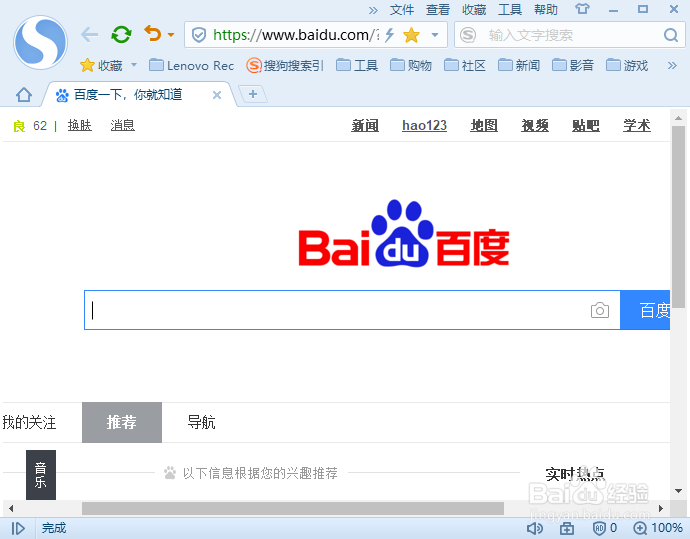This screenshot has height=539, width=690.
Task: Open the 工具 bookmark folder
Action: pyautogui.click(x=357, y=66)
